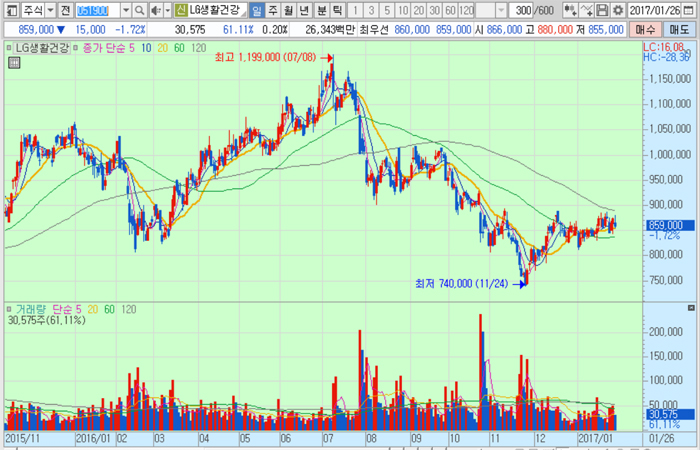Viewport: 700px width, 450px height.
Task: Click the 매도 sell button
Action: [678, 30]
